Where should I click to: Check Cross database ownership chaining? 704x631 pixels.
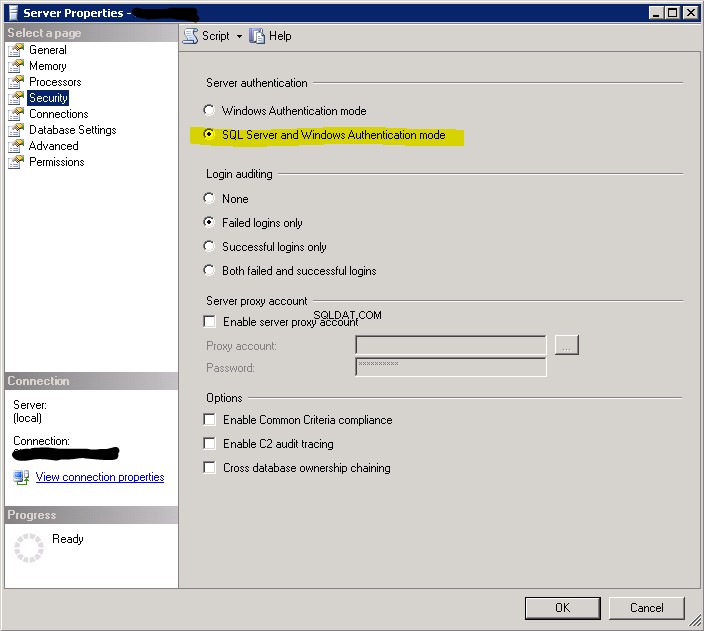209,468
